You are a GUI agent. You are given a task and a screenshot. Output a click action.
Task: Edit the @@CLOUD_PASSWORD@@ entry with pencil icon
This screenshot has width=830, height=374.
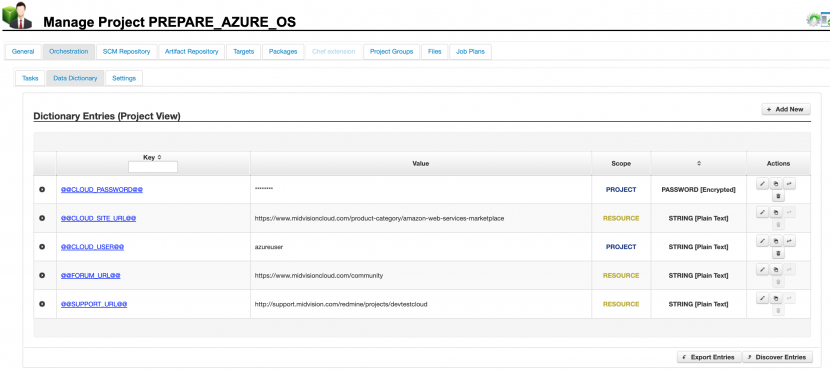click(x=762, y=184)
